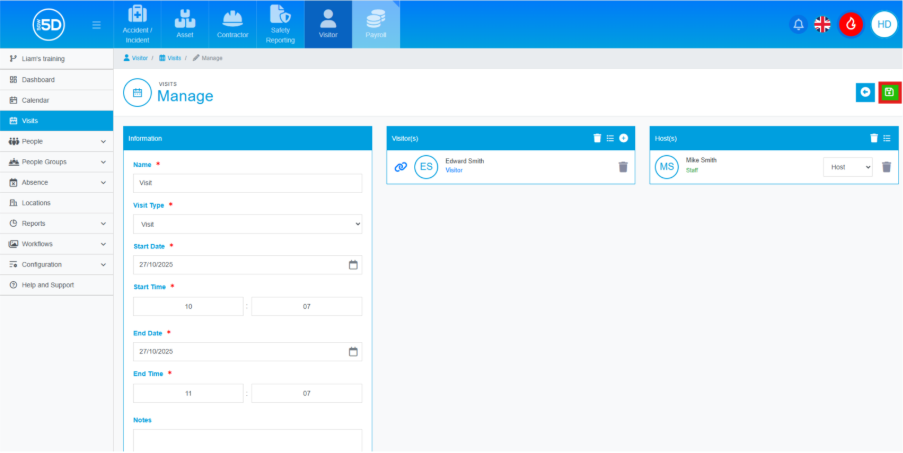
Task: Switch to the Contractor module tab
Action: (233, 25)
